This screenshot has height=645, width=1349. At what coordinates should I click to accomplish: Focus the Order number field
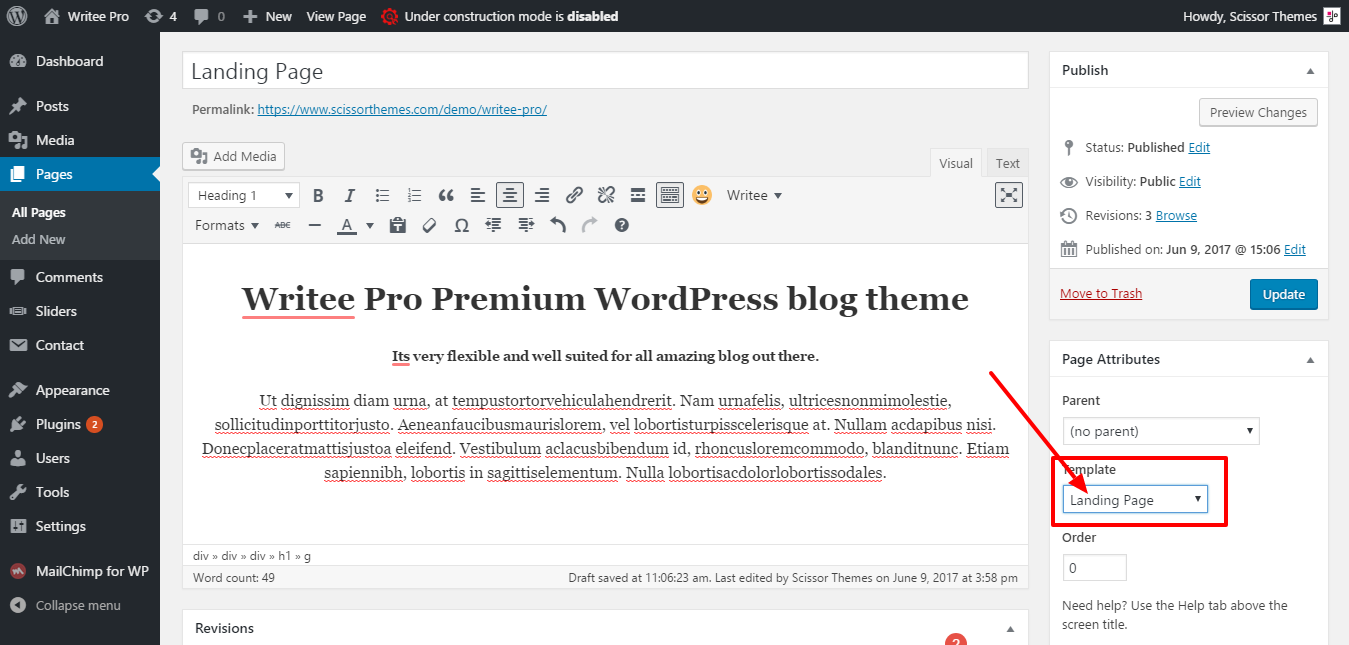click(x=1094, y=567)
